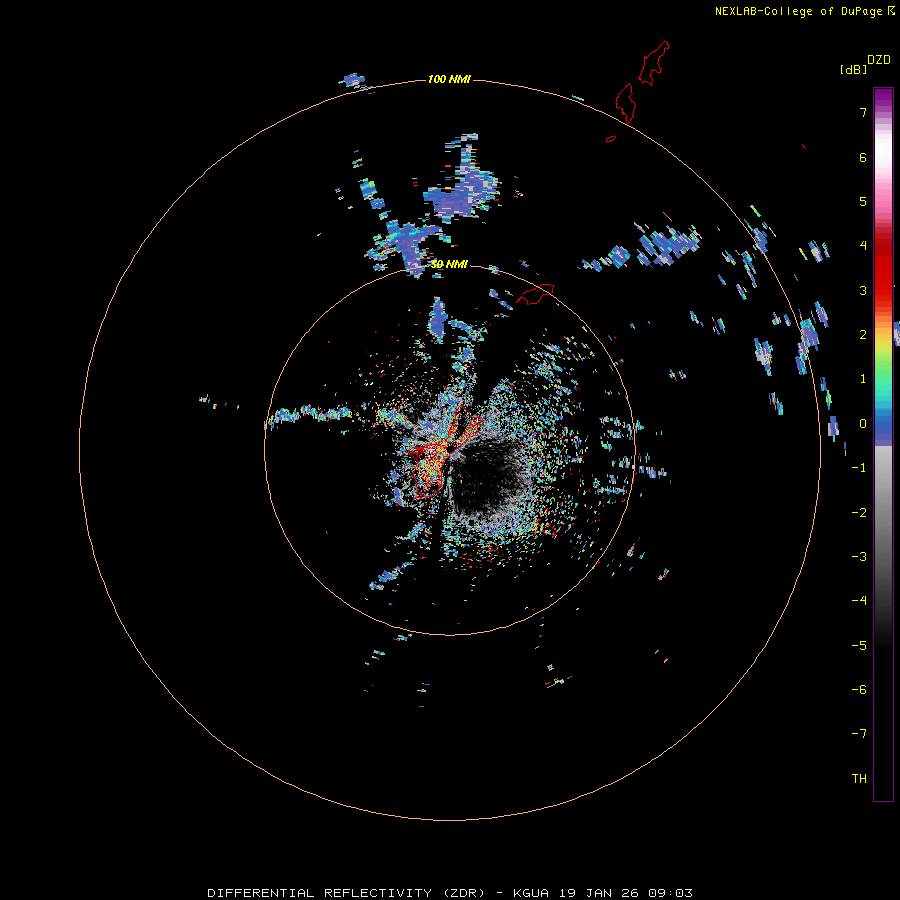Click the 19 JAN 26 date in the caption
Viewport: 900px width, 900px height.
click(599, 893)
